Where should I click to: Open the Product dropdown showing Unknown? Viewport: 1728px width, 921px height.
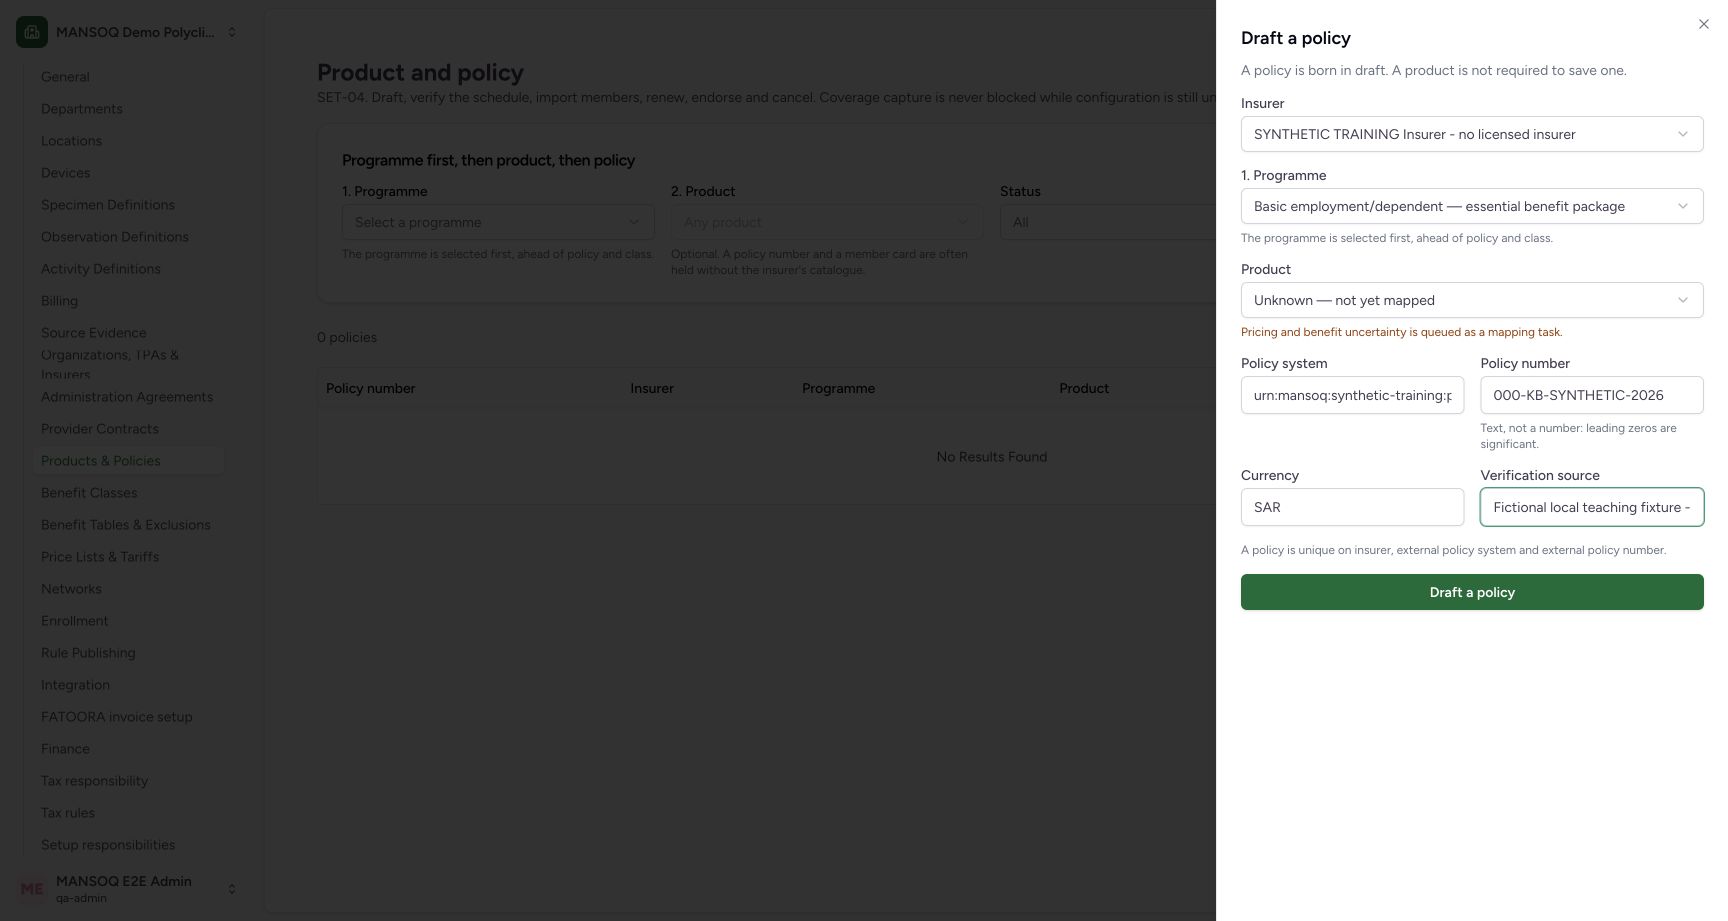pos(1471,300)
